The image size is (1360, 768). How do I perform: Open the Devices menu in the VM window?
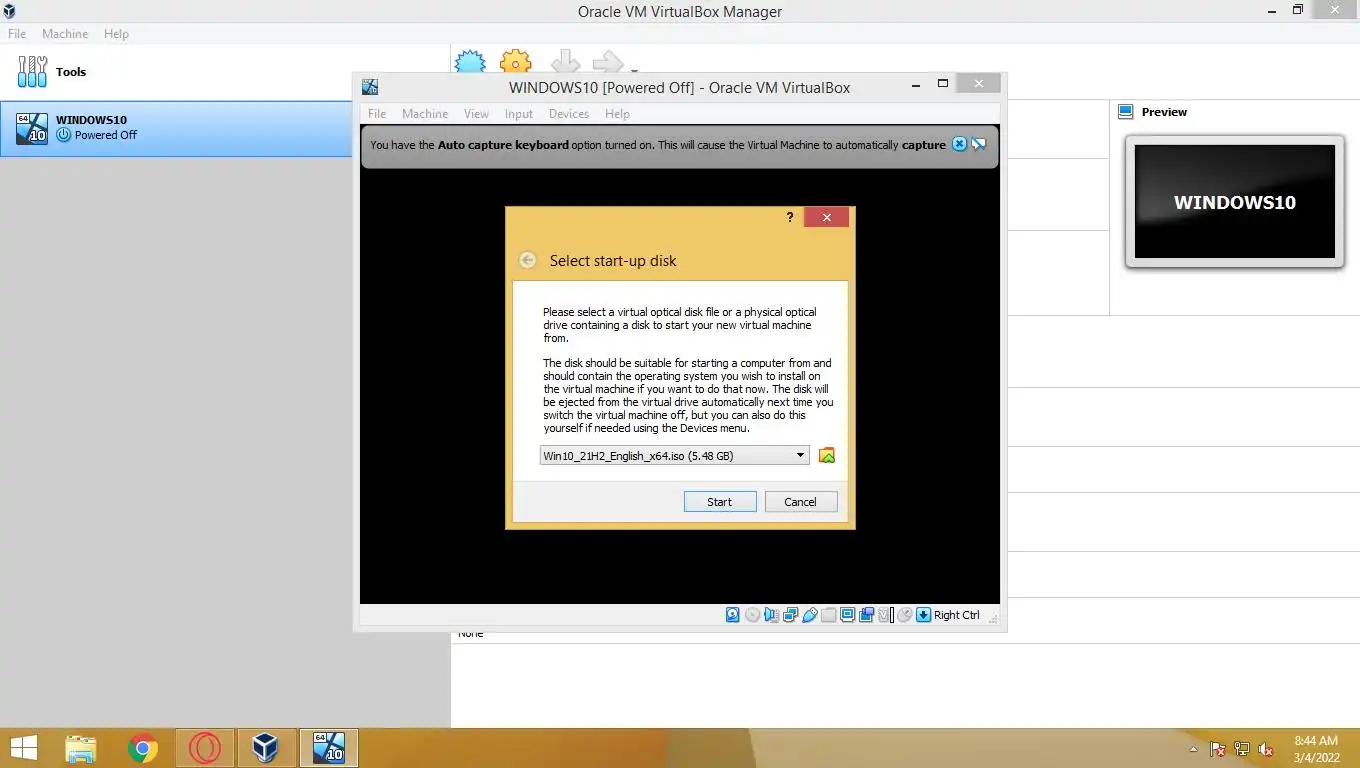[569, 114]
